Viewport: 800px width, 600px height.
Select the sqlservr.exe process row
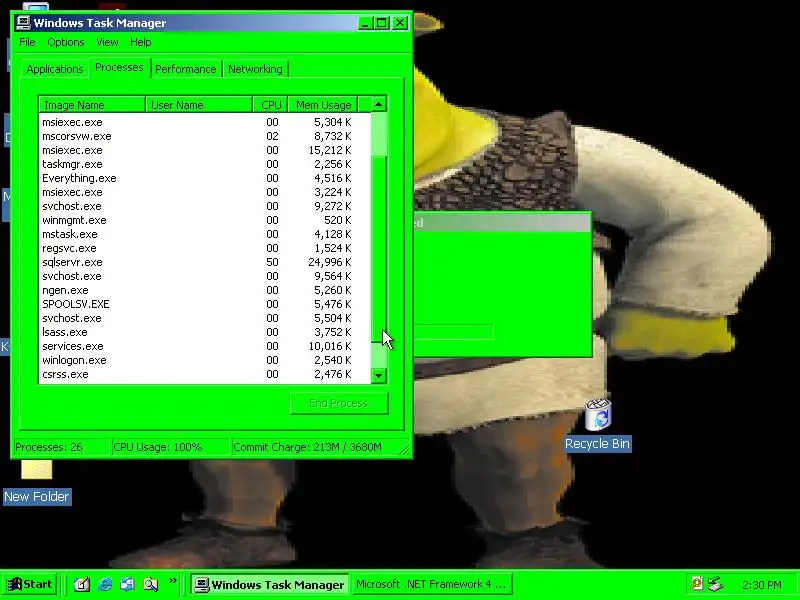205,262
